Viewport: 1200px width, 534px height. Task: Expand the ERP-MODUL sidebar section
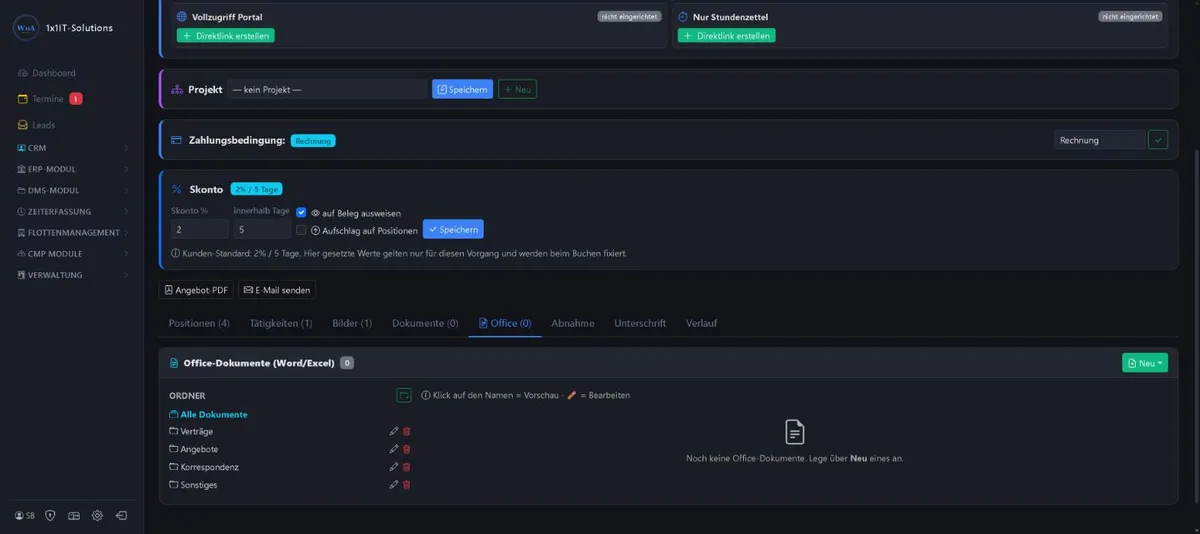click(x=72, y=169)
